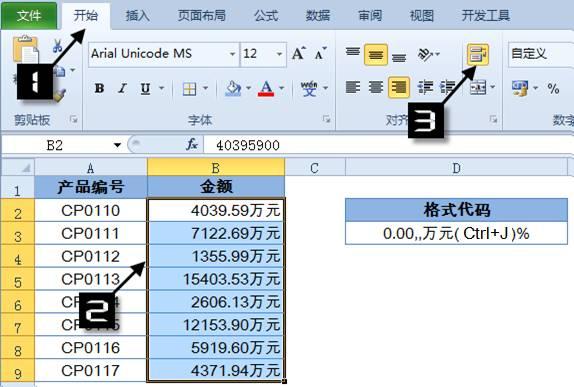Select cell CP0116
Image resolution: width=574 pixels, height=387 pixels.
91,347
